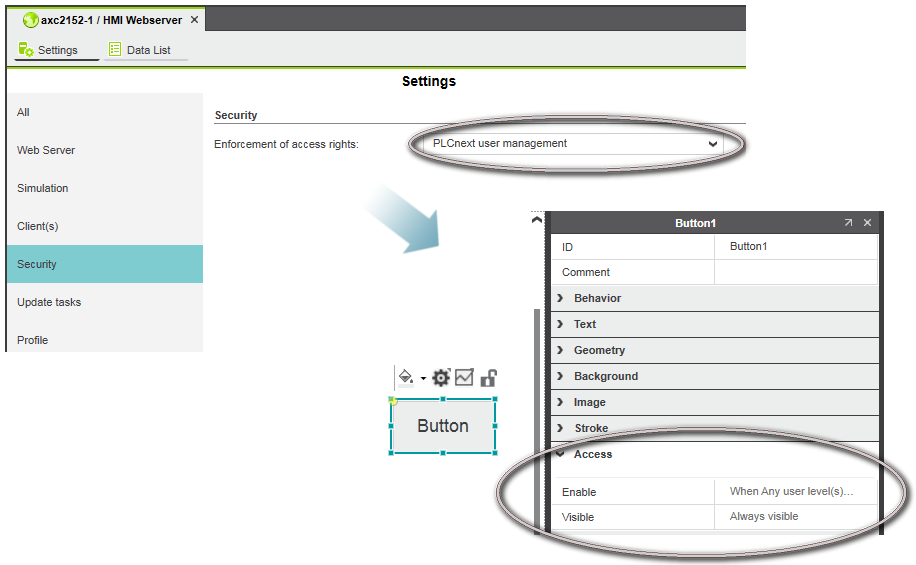
Task: Collapse the Access section
Action: pos(560,454)
